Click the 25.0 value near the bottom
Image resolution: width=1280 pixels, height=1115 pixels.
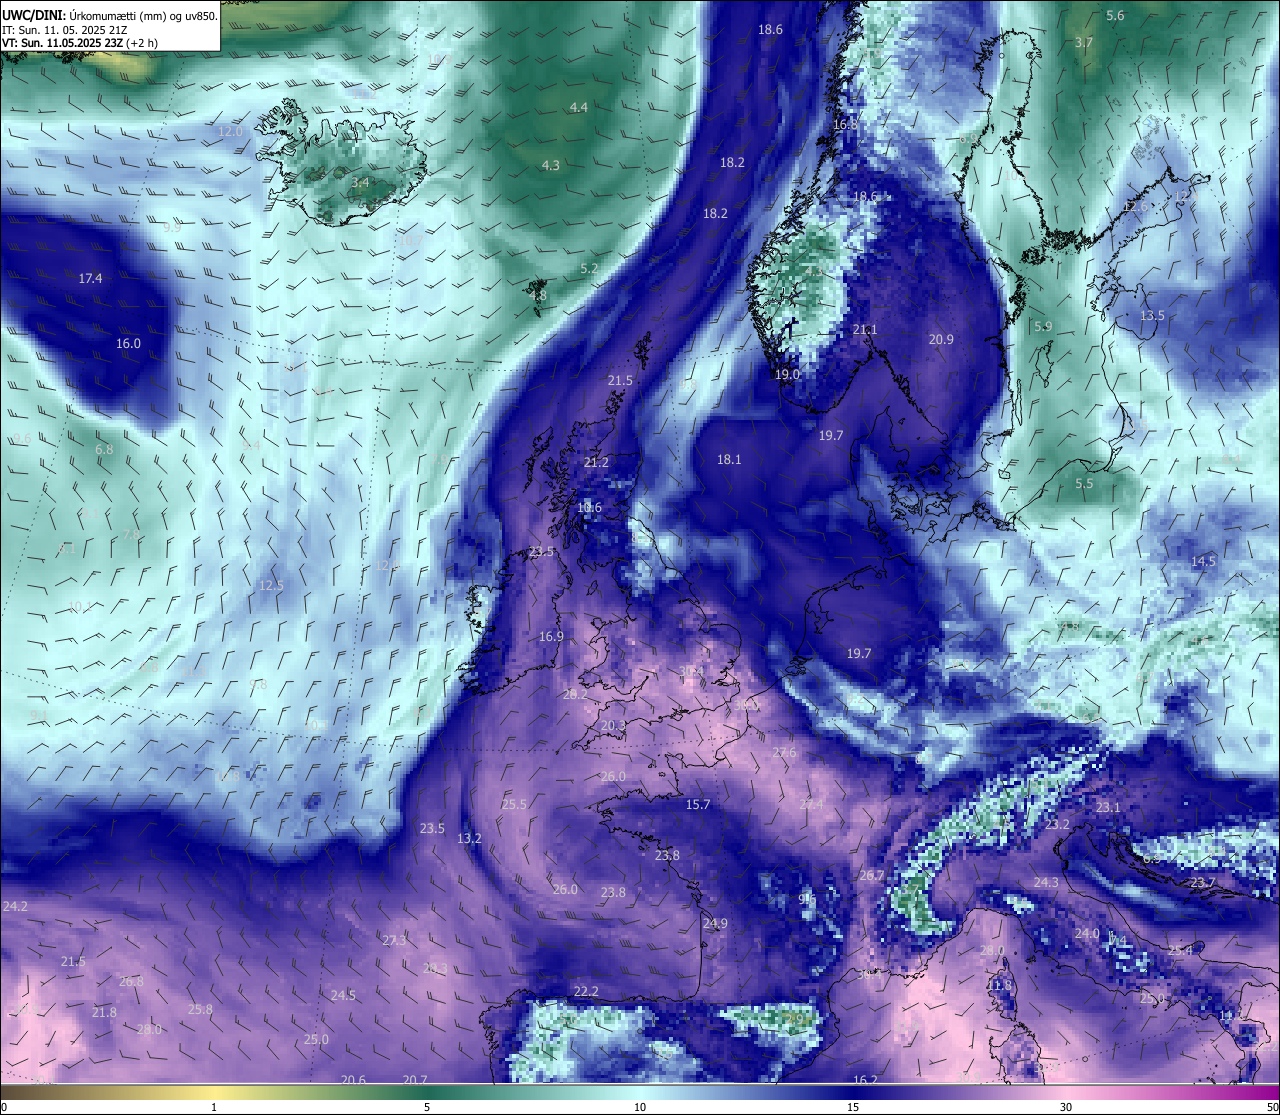316,1039
